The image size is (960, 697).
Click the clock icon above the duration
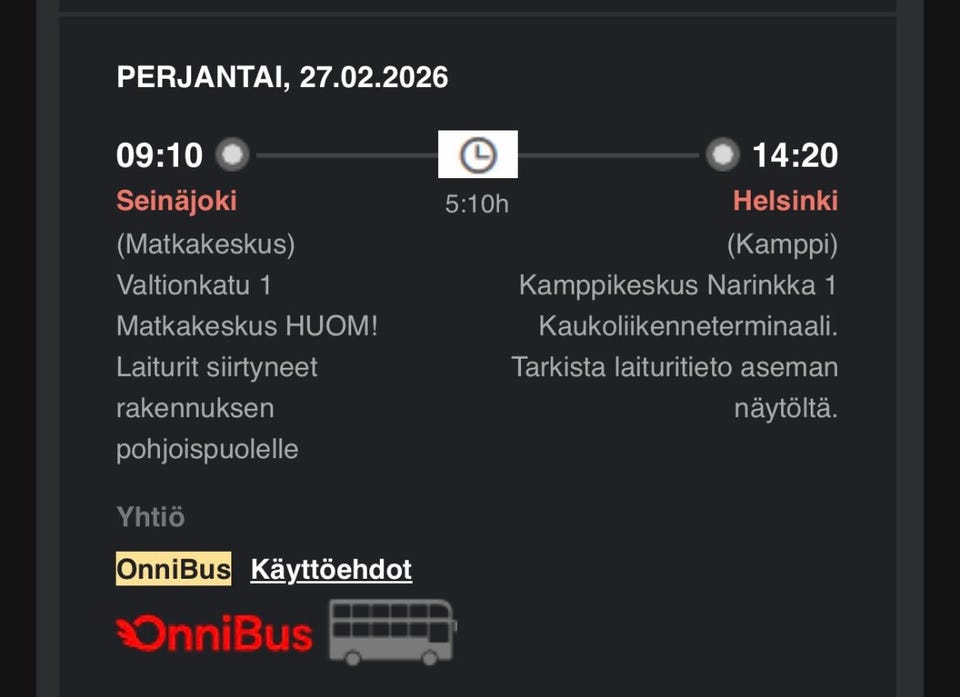click(478, 155)
